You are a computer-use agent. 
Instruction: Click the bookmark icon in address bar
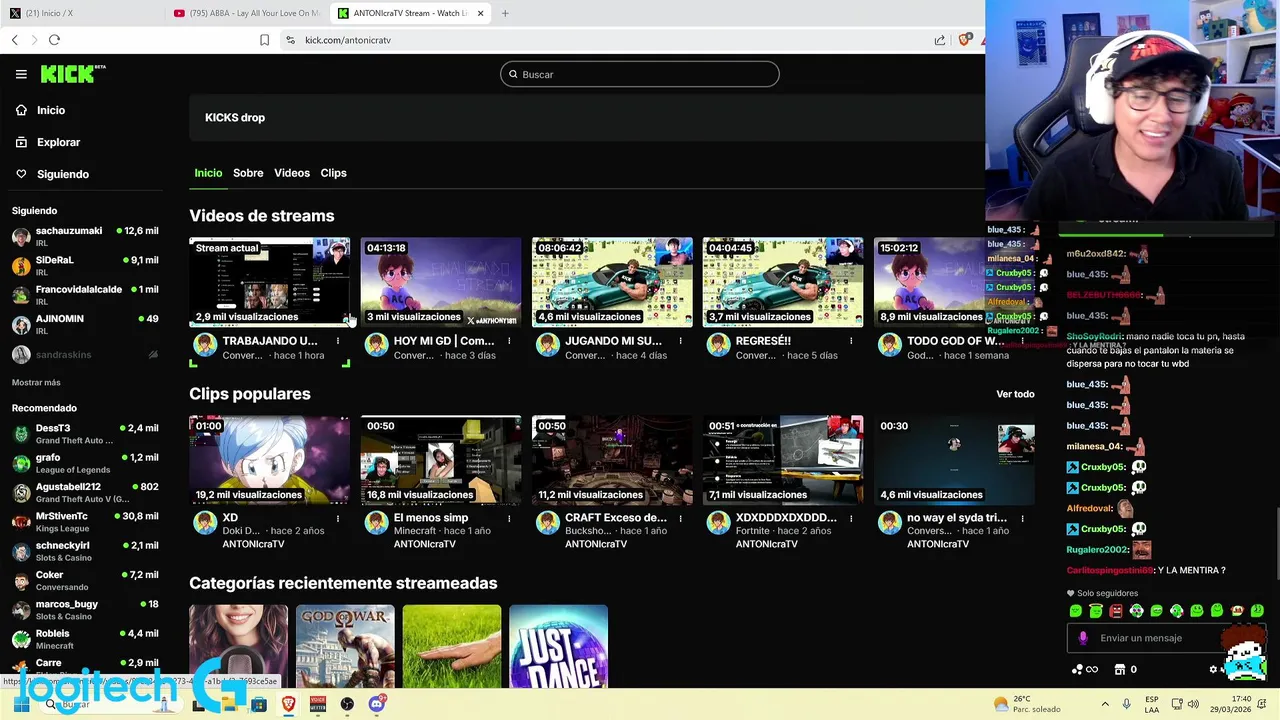pos(264,40)
